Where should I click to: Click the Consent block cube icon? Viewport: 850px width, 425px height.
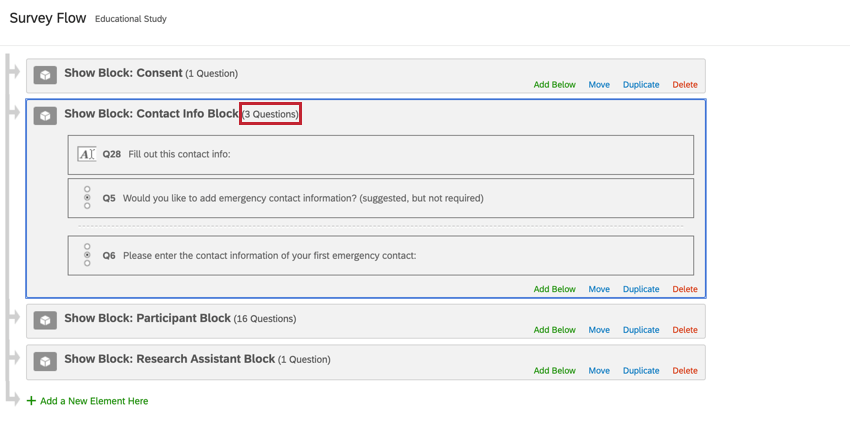pyautogui.click(x=45, y=75)
